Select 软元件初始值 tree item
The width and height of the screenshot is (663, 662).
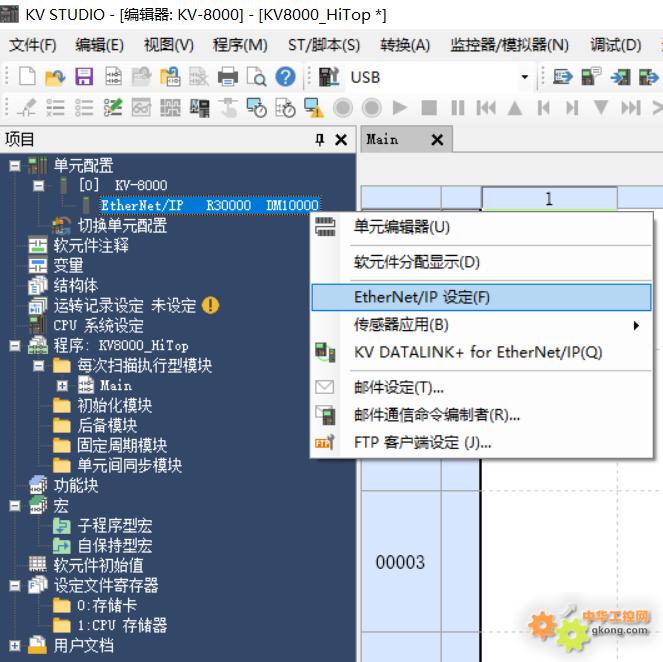pos(98,565)
